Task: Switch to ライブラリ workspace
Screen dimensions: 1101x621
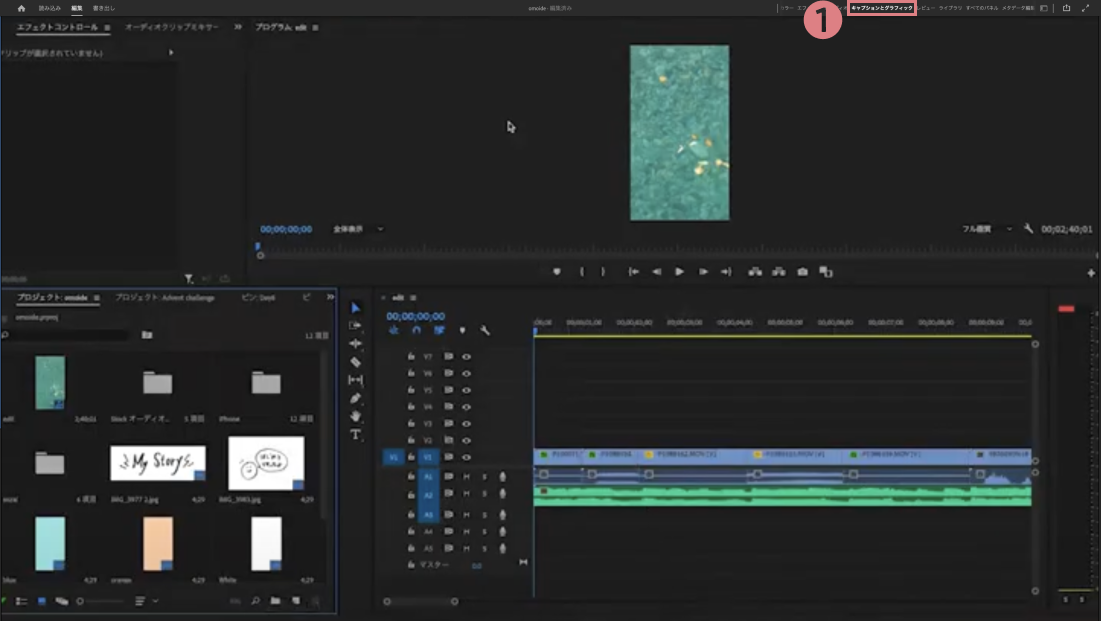Action: (950, 8)
